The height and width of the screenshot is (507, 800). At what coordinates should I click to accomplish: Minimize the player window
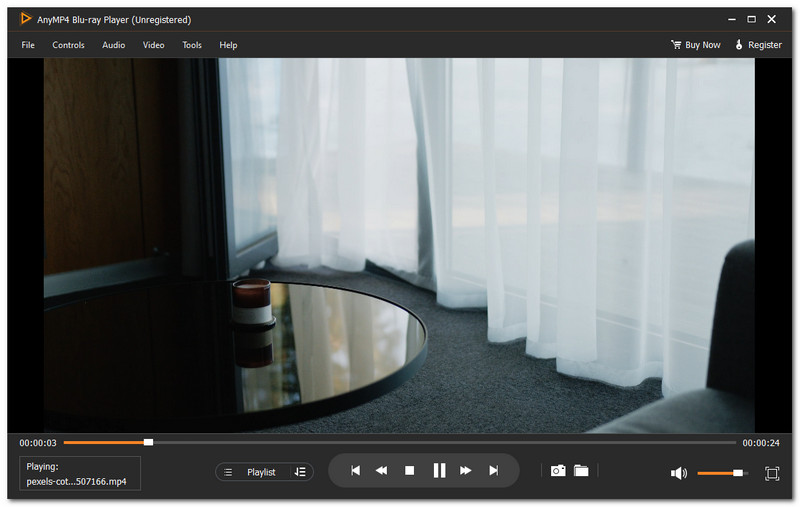click(x=732, y=19)
